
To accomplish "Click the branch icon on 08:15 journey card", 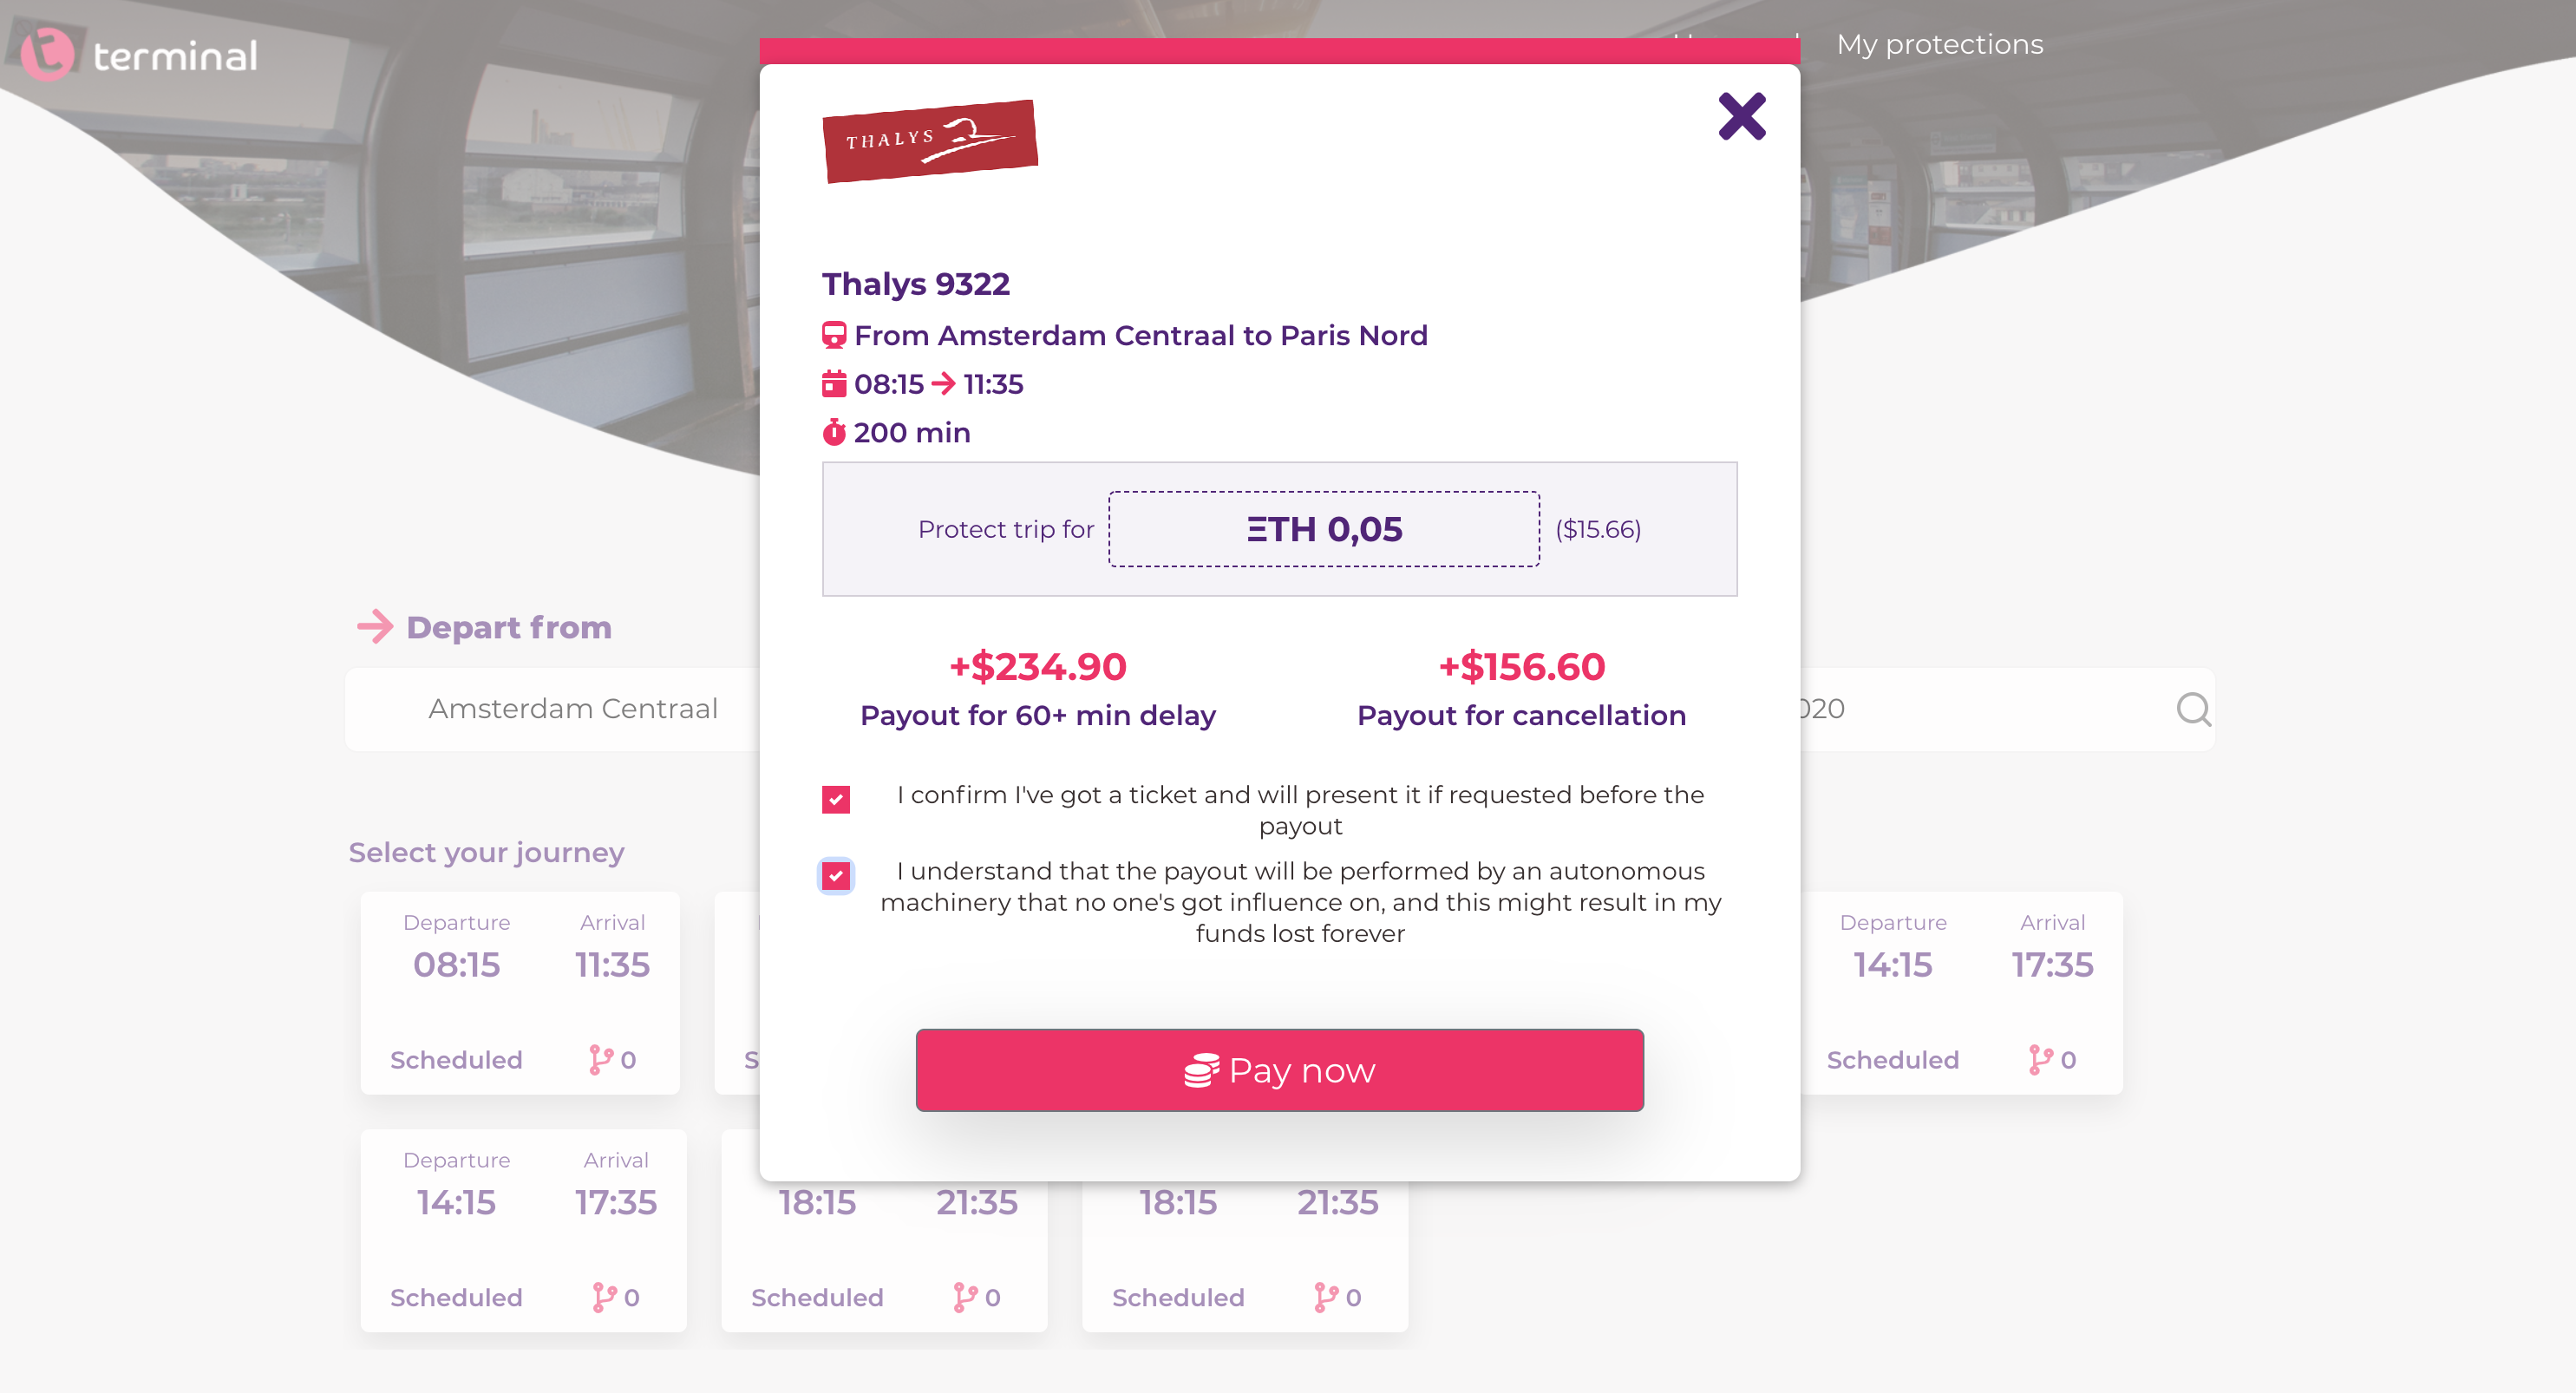I will point(600,1059).
